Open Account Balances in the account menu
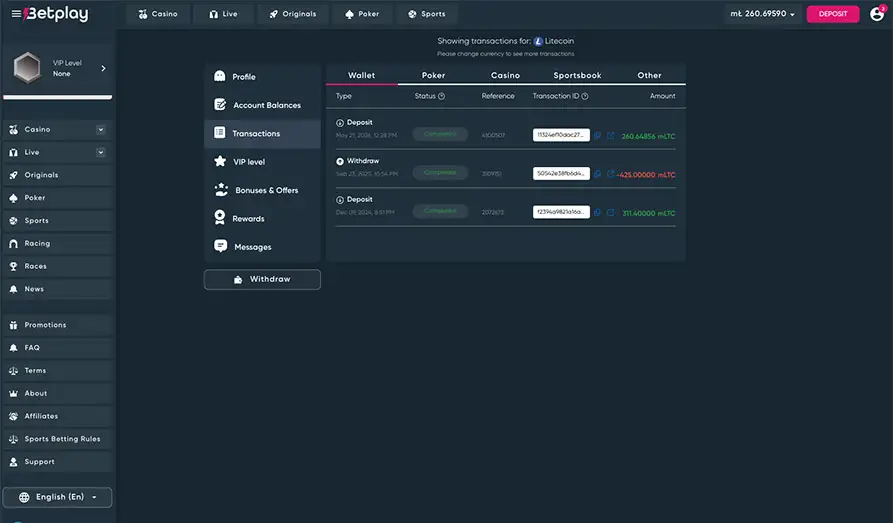This screenshot has height=523, width=893. 263,105
